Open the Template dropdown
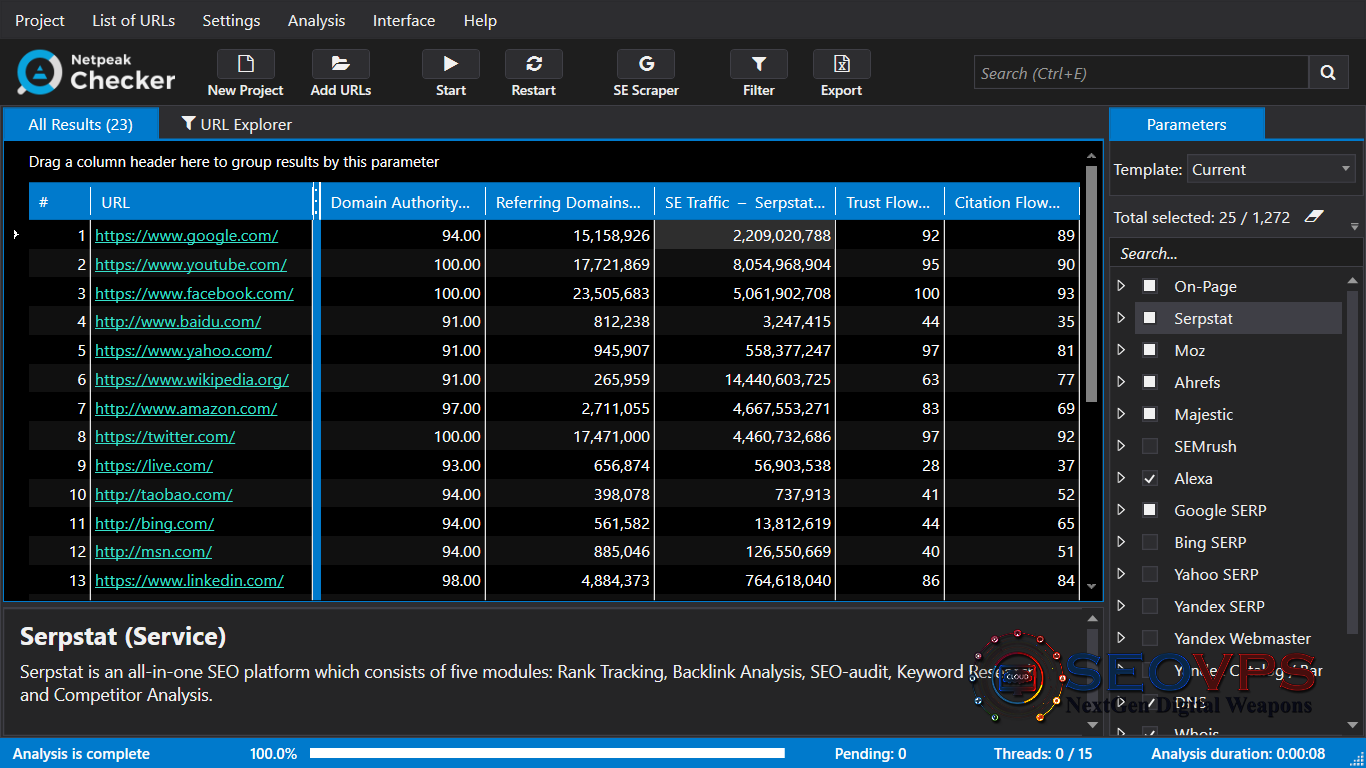This screenshot has width=1366, height=768. (1271, 169)
